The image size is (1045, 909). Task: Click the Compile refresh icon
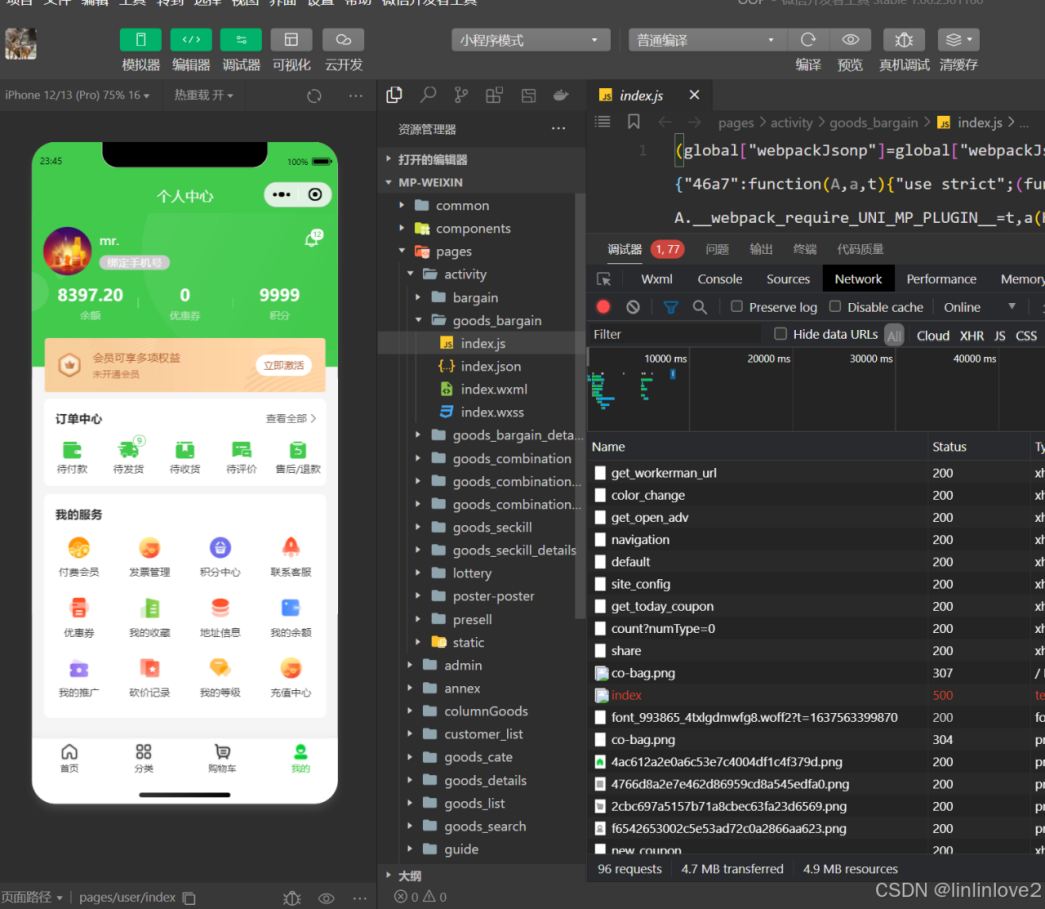click(807, 40)
